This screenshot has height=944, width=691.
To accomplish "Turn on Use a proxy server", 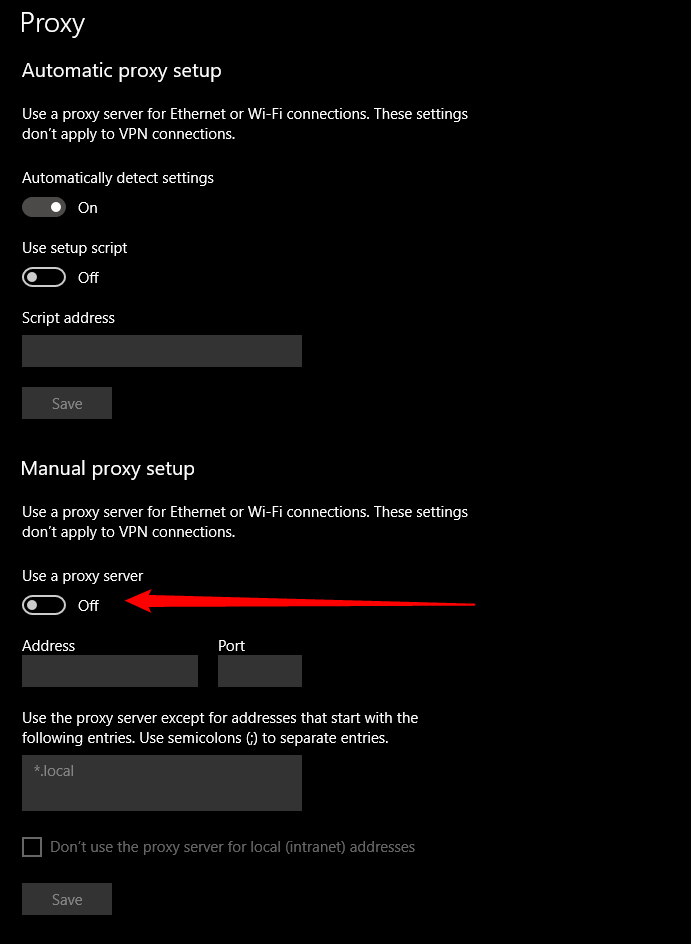I will [43, 604].
